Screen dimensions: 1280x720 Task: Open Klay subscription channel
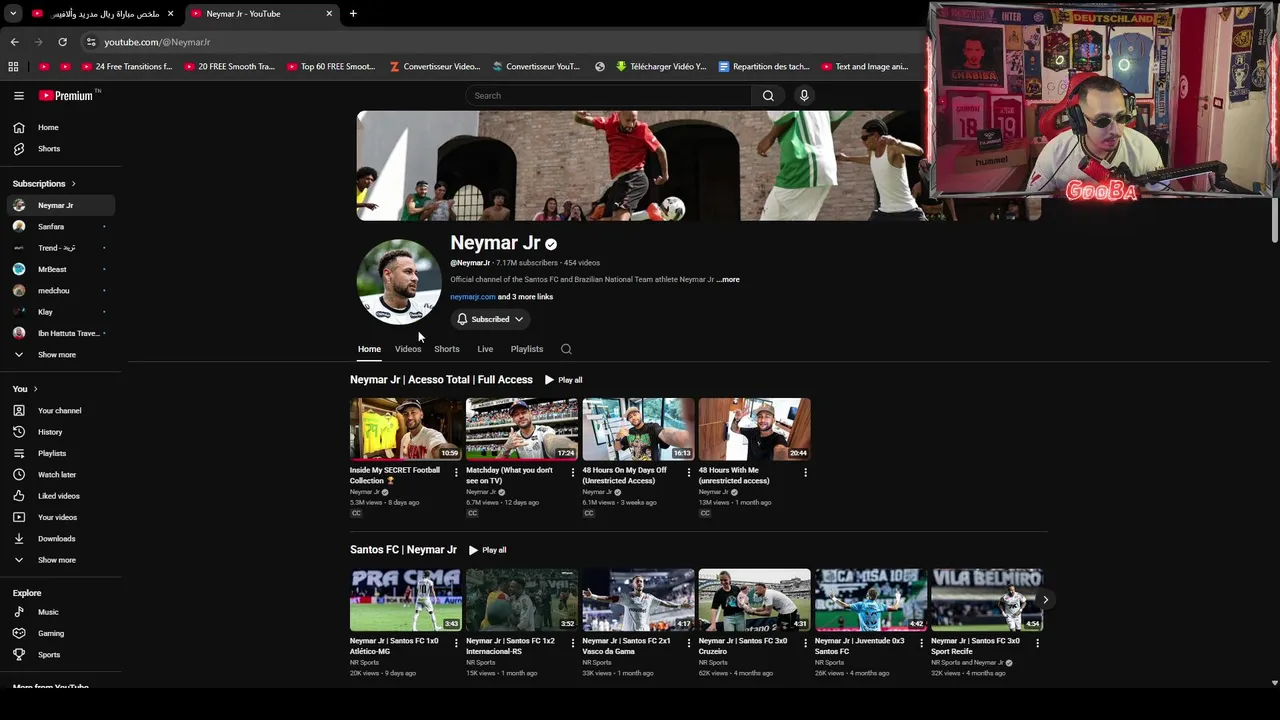coord(60,312)
